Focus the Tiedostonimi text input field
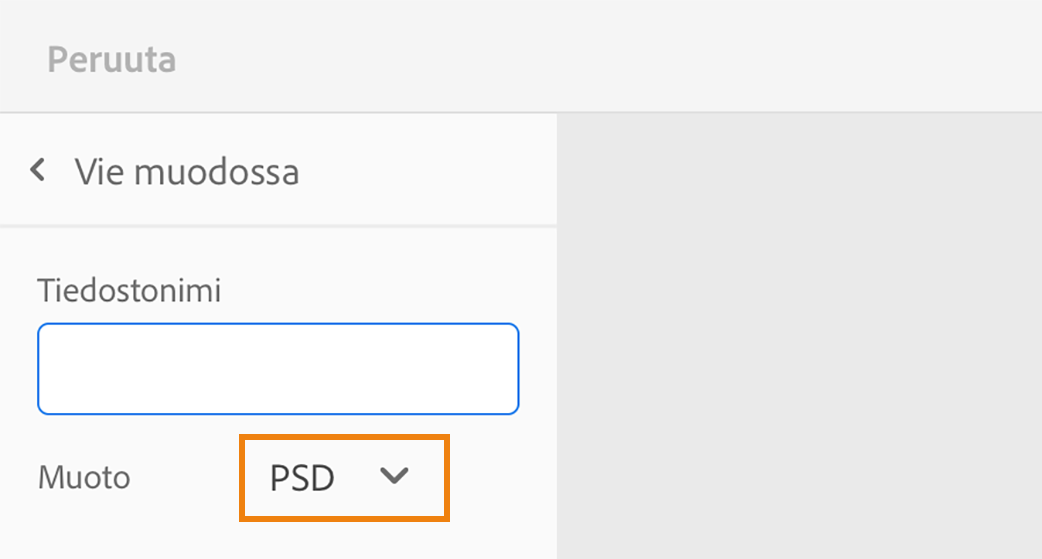The image size is (1042, 559). coord(278,368)
